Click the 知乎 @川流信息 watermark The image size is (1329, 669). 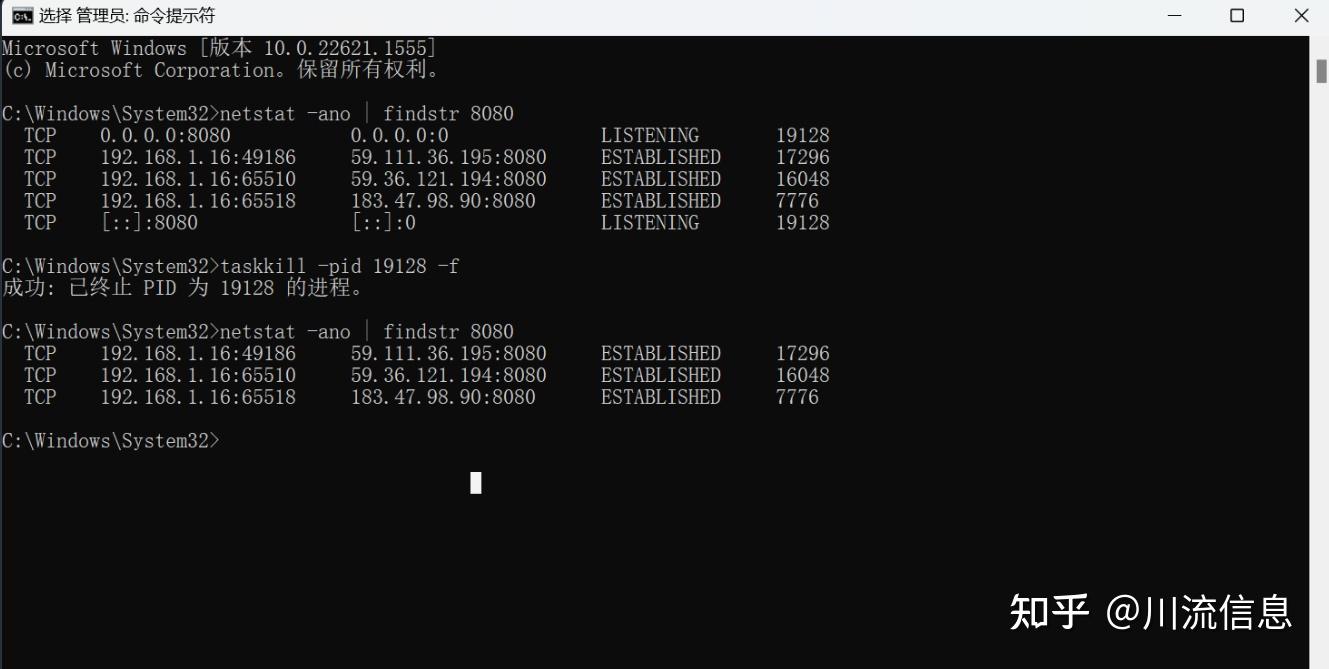1151,611
